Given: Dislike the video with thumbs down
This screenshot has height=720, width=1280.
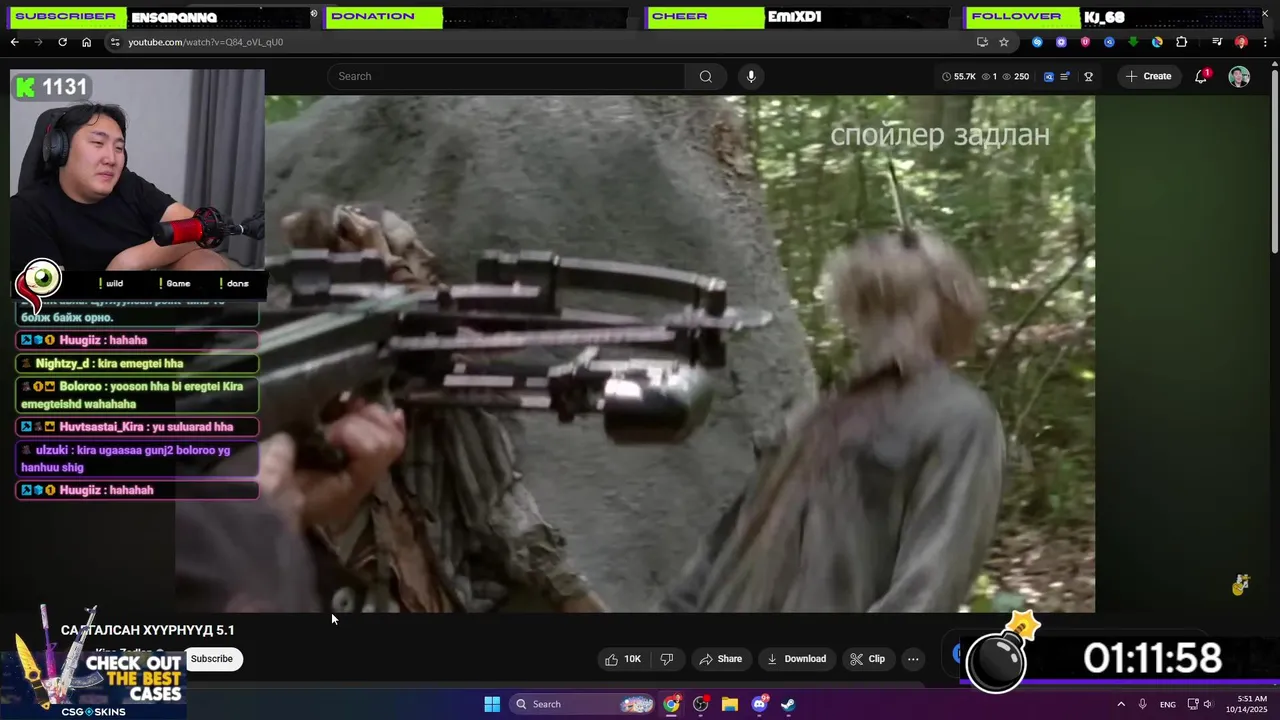Looking at the screenshot, I should click(667, 659).
